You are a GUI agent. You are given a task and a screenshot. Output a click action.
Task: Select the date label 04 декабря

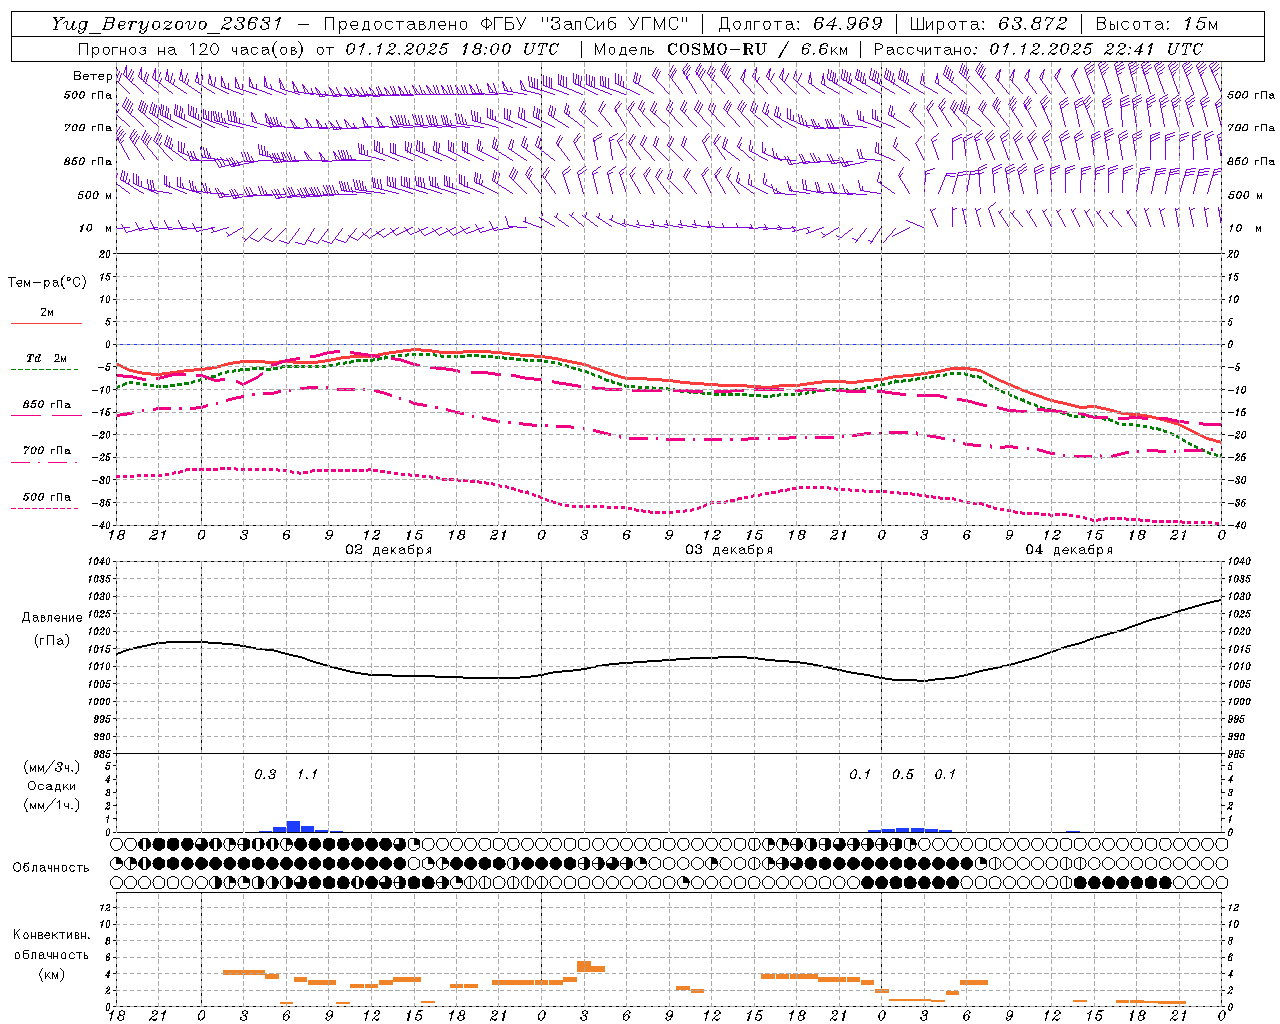point(1068,550)
